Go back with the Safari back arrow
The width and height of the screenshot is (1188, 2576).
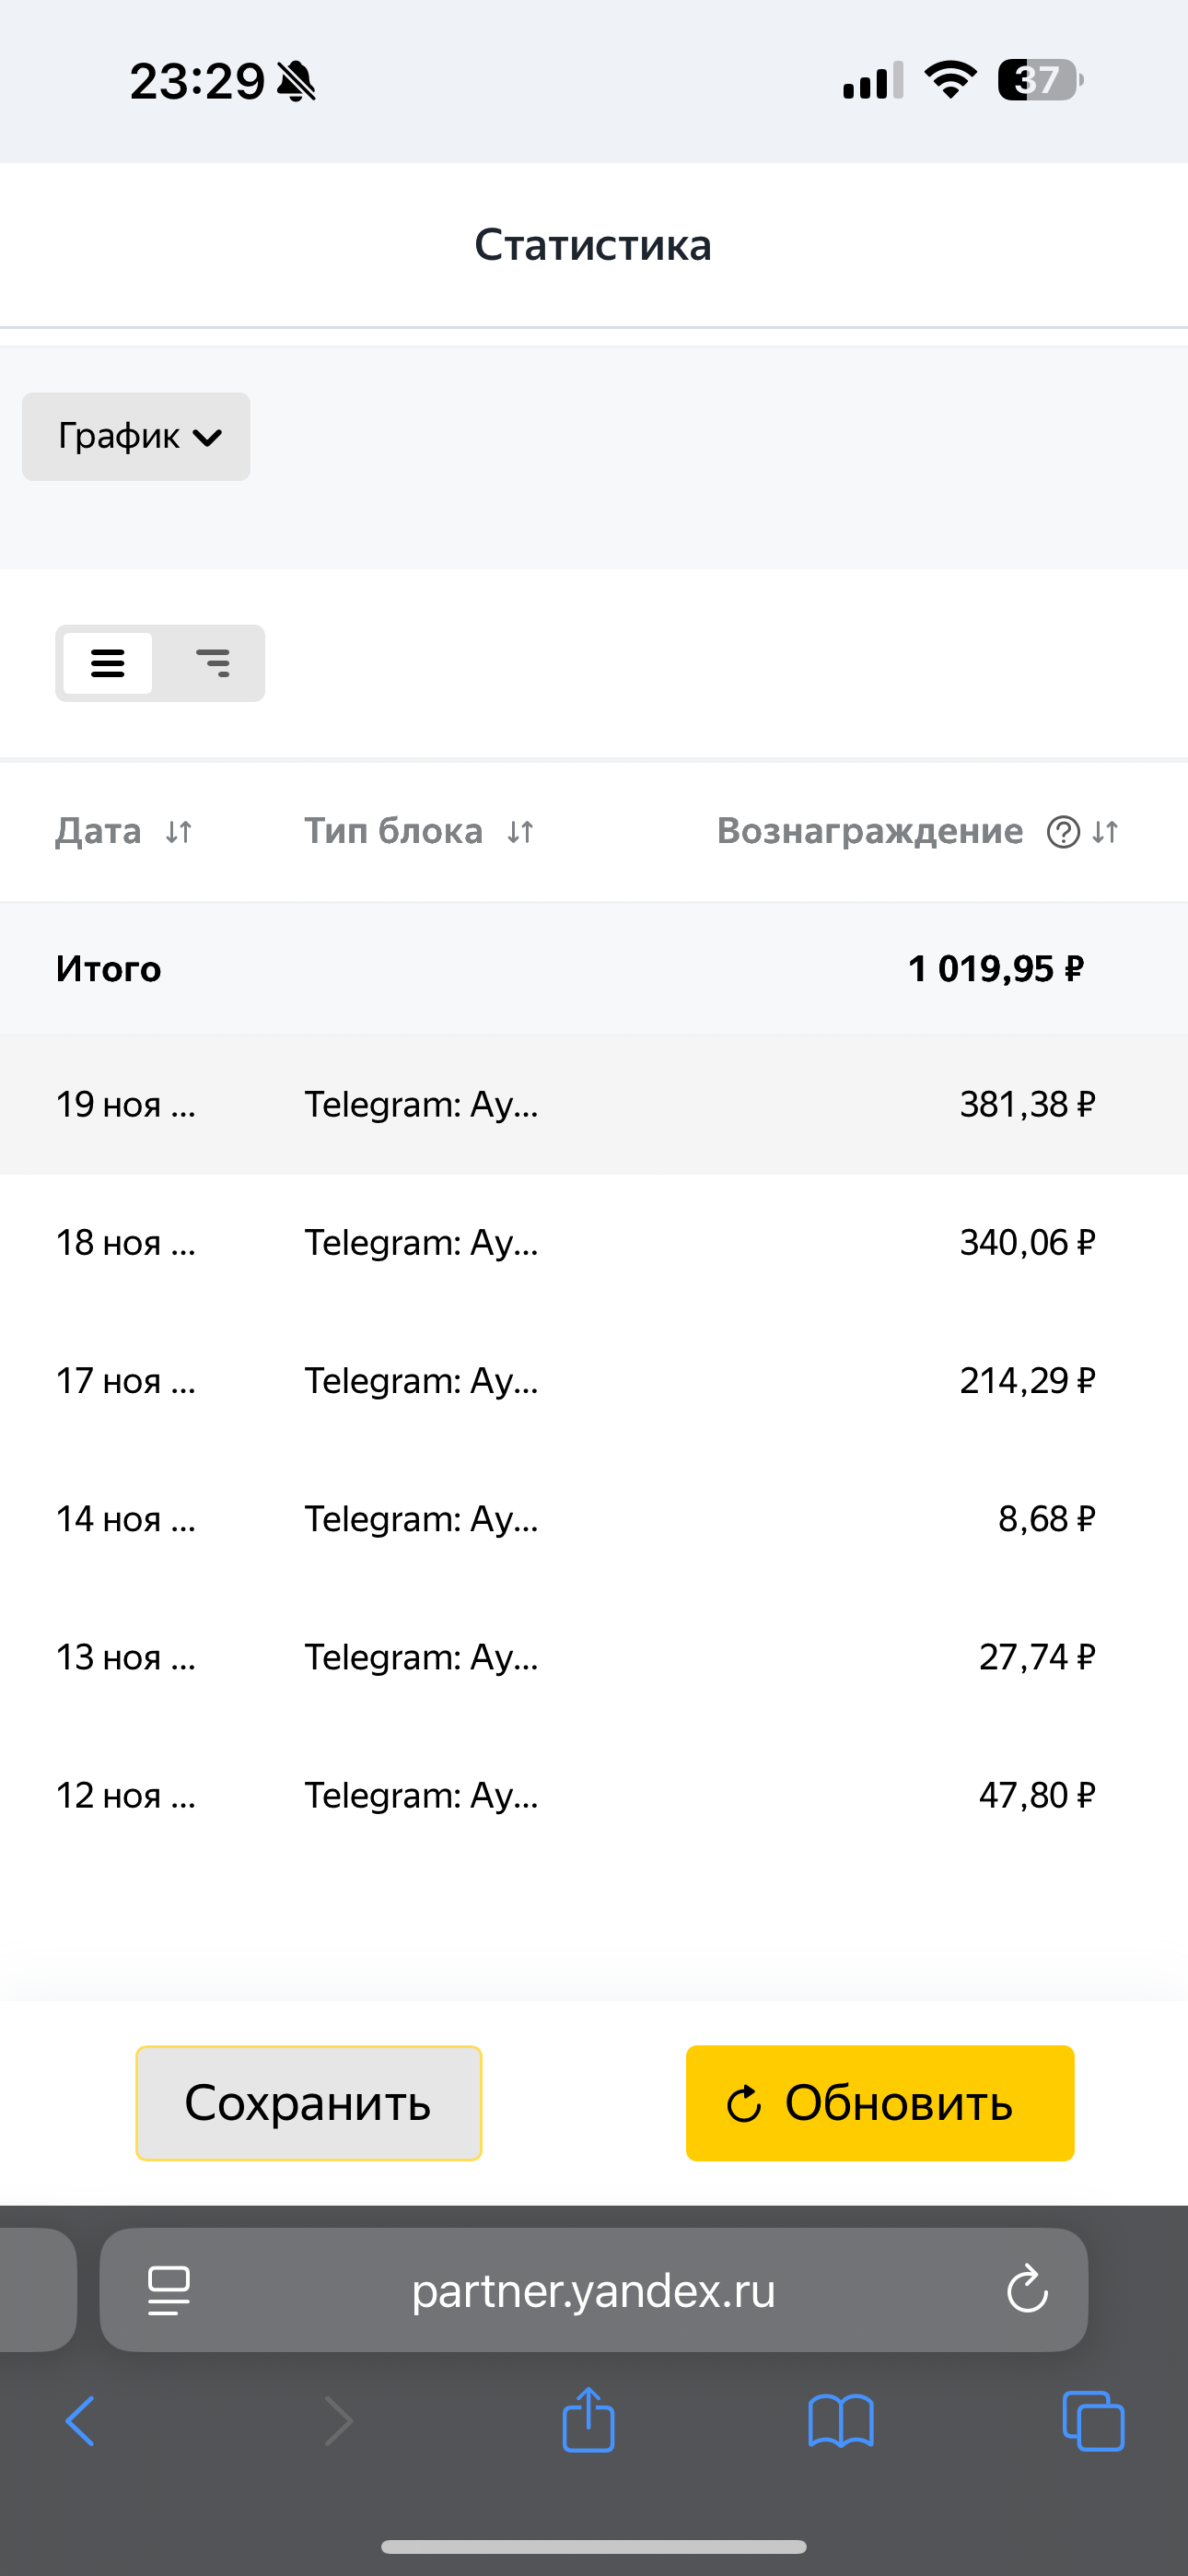click(80, 2421)
